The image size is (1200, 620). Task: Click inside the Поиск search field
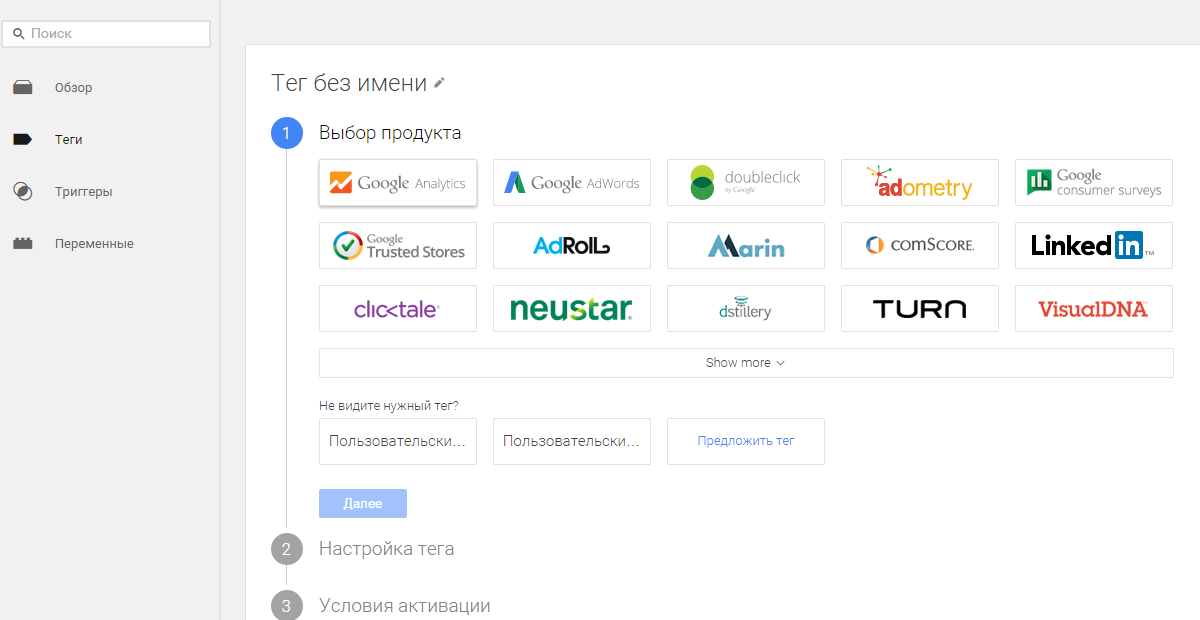106,33
